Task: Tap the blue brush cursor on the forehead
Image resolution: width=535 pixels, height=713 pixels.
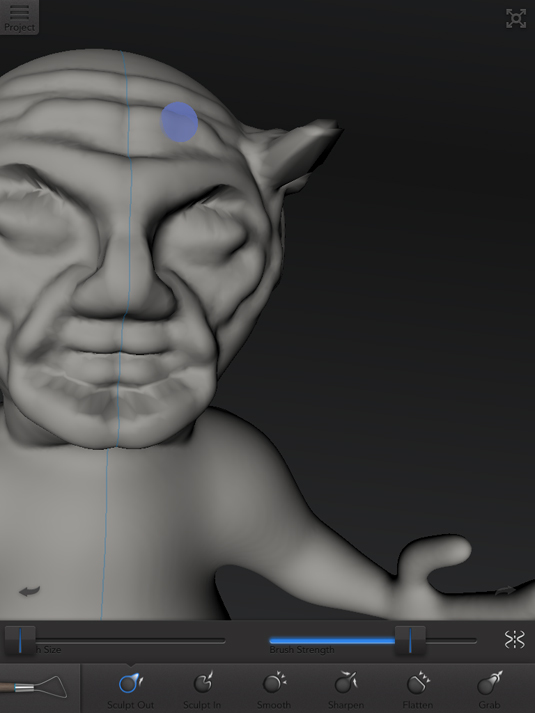Action: coord(179,122)
